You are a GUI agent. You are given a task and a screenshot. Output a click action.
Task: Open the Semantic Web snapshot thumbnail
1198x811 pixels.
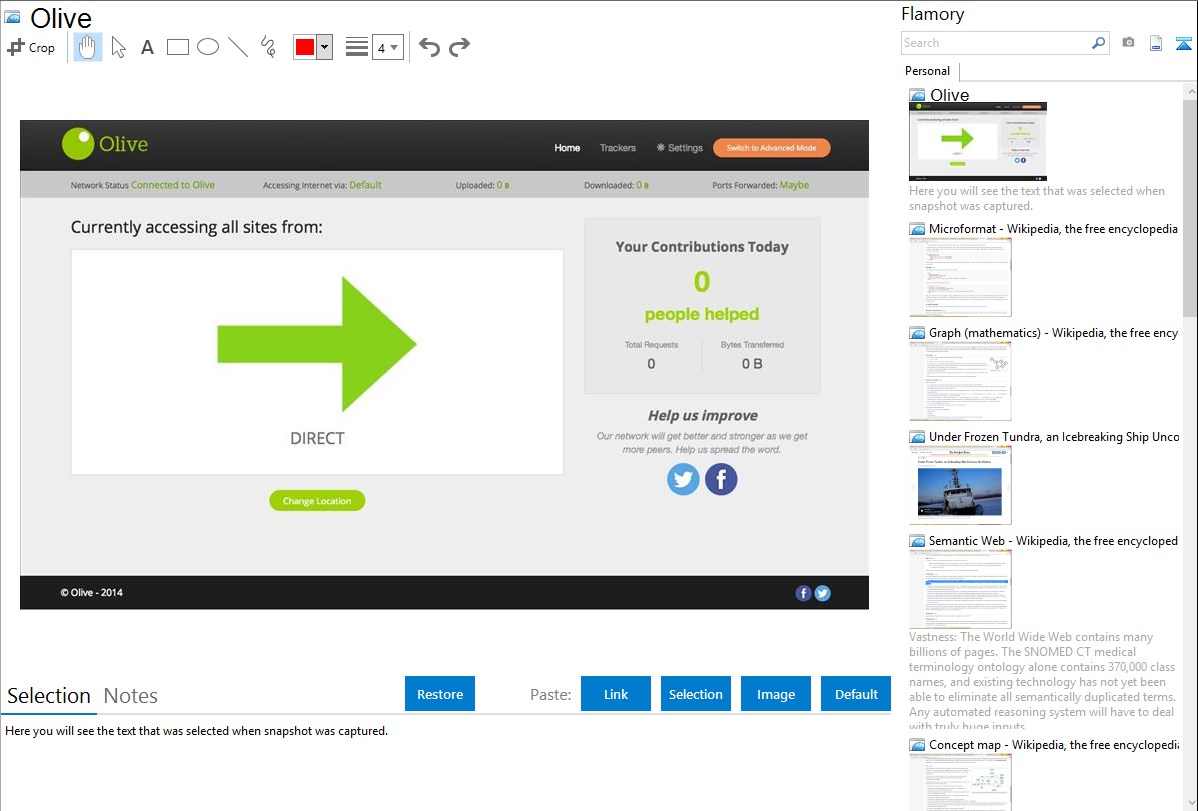click(x=960, y=589)
